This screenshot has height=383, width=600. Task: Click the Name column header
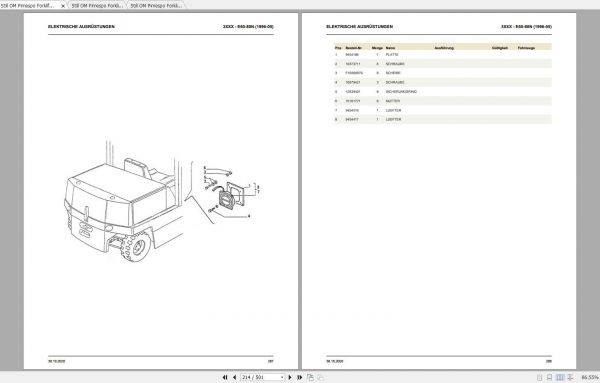390,48
